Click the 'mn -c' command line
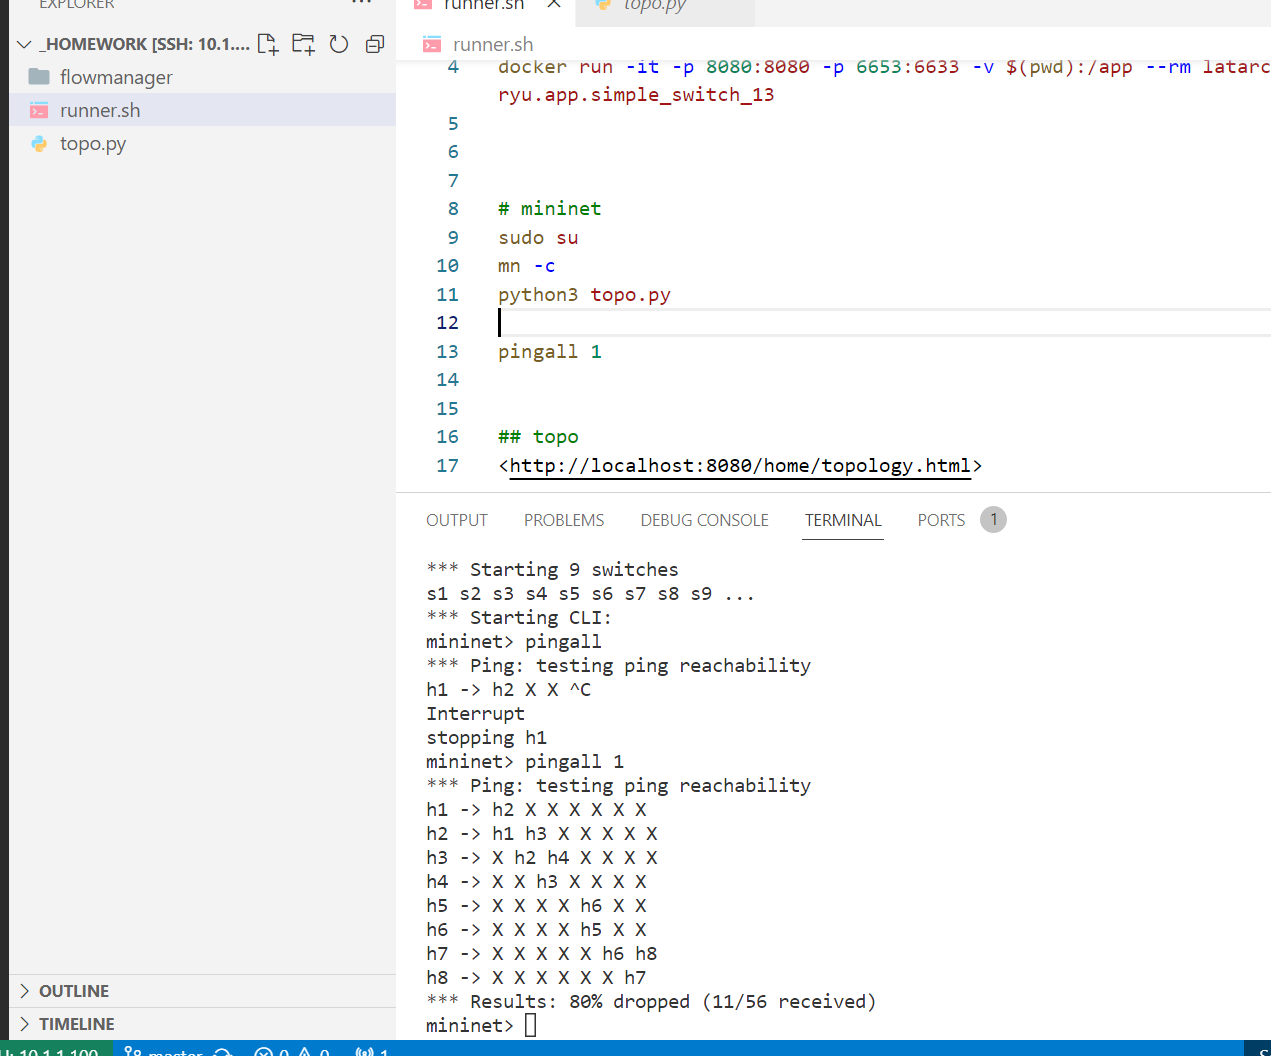Image resolution: width=1271 pixels, height=1056 pixels. point(527,266)
